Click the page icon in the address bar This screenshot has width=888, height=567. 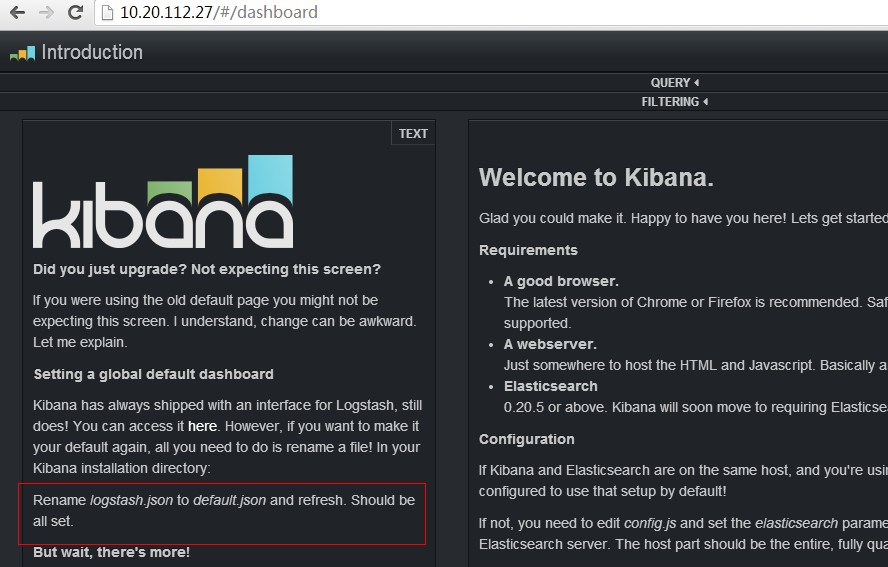pyautogui.click(x=107, y=12)
